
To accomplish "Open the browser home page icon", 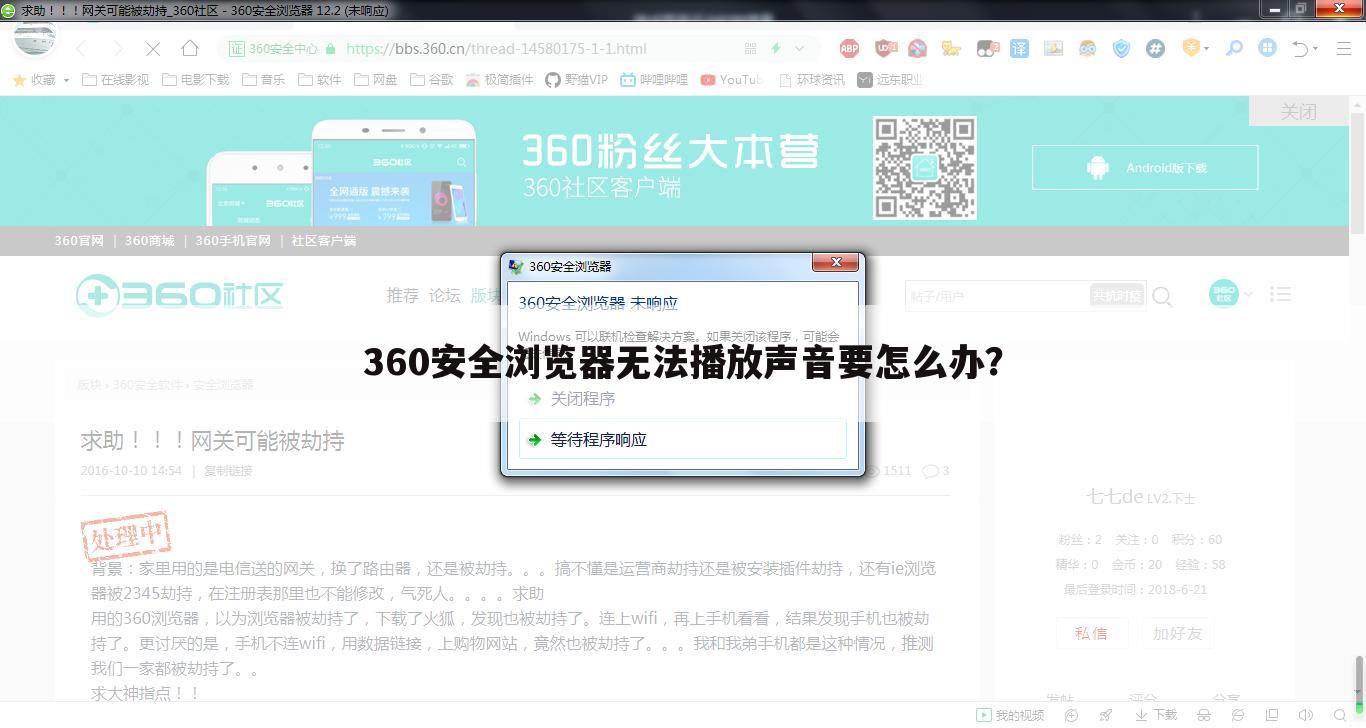I will pos(190,48).
